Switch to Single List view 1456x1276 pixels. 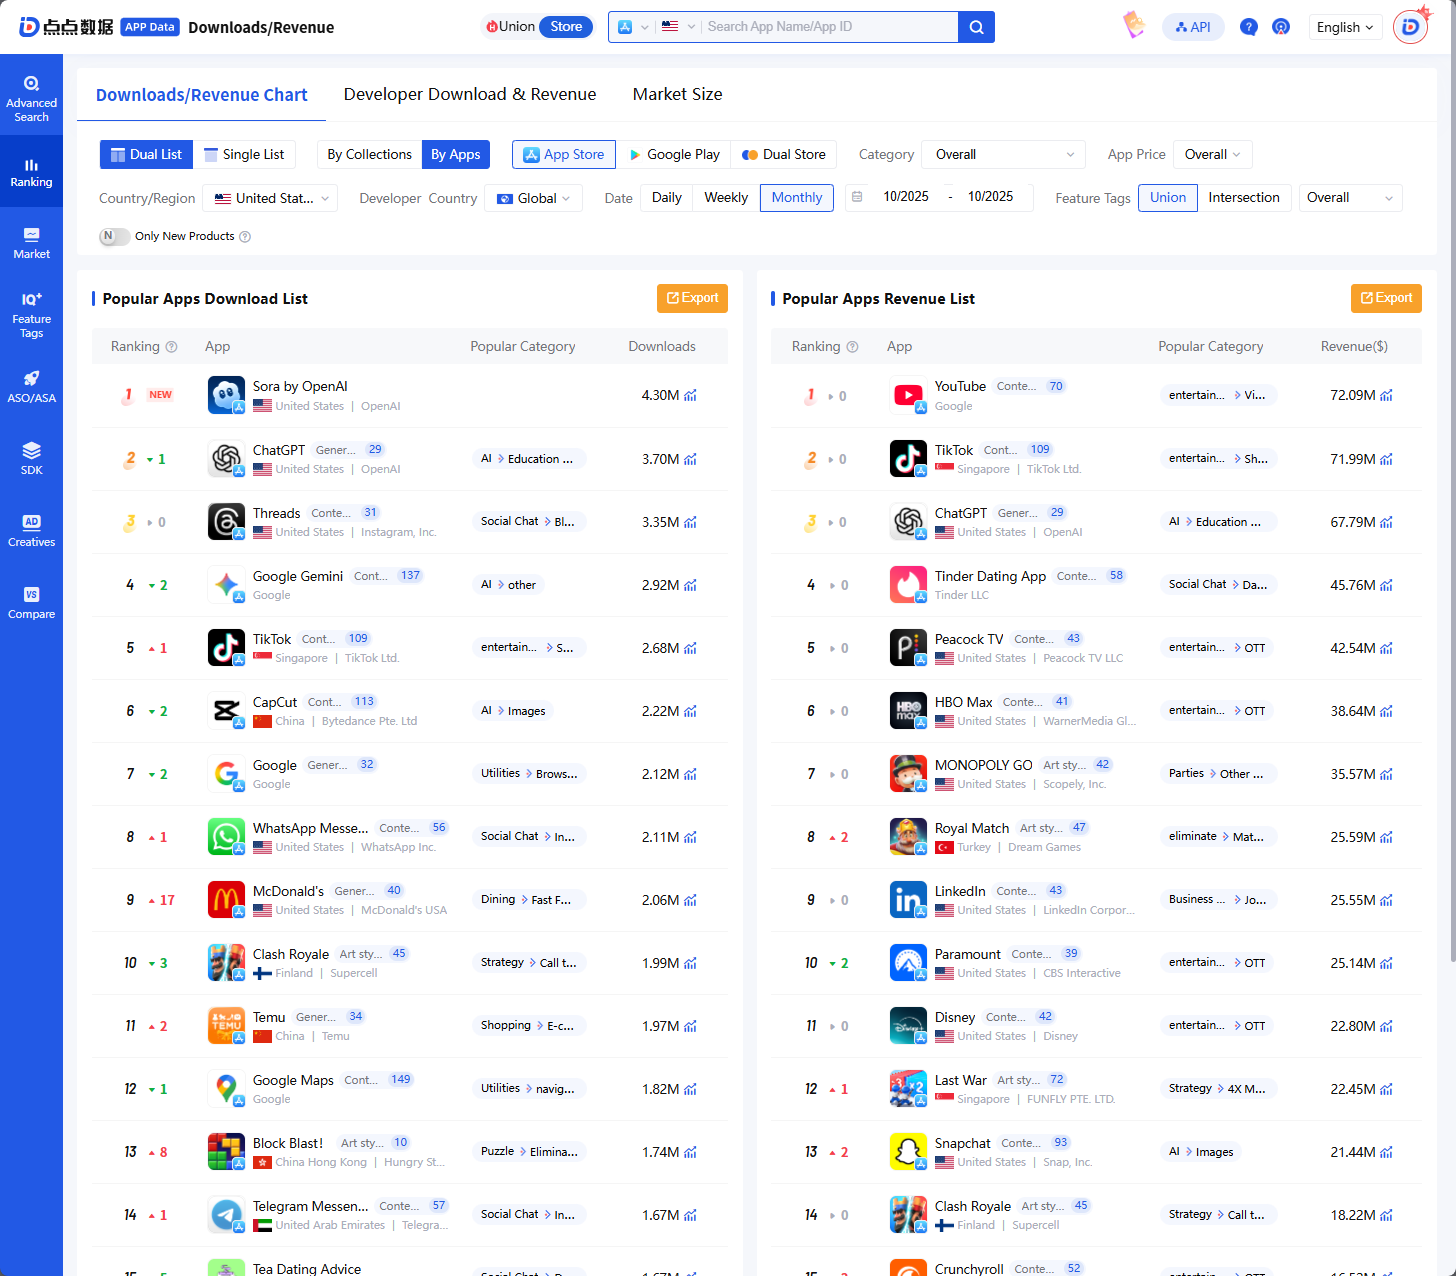click(x=244, y=154)
